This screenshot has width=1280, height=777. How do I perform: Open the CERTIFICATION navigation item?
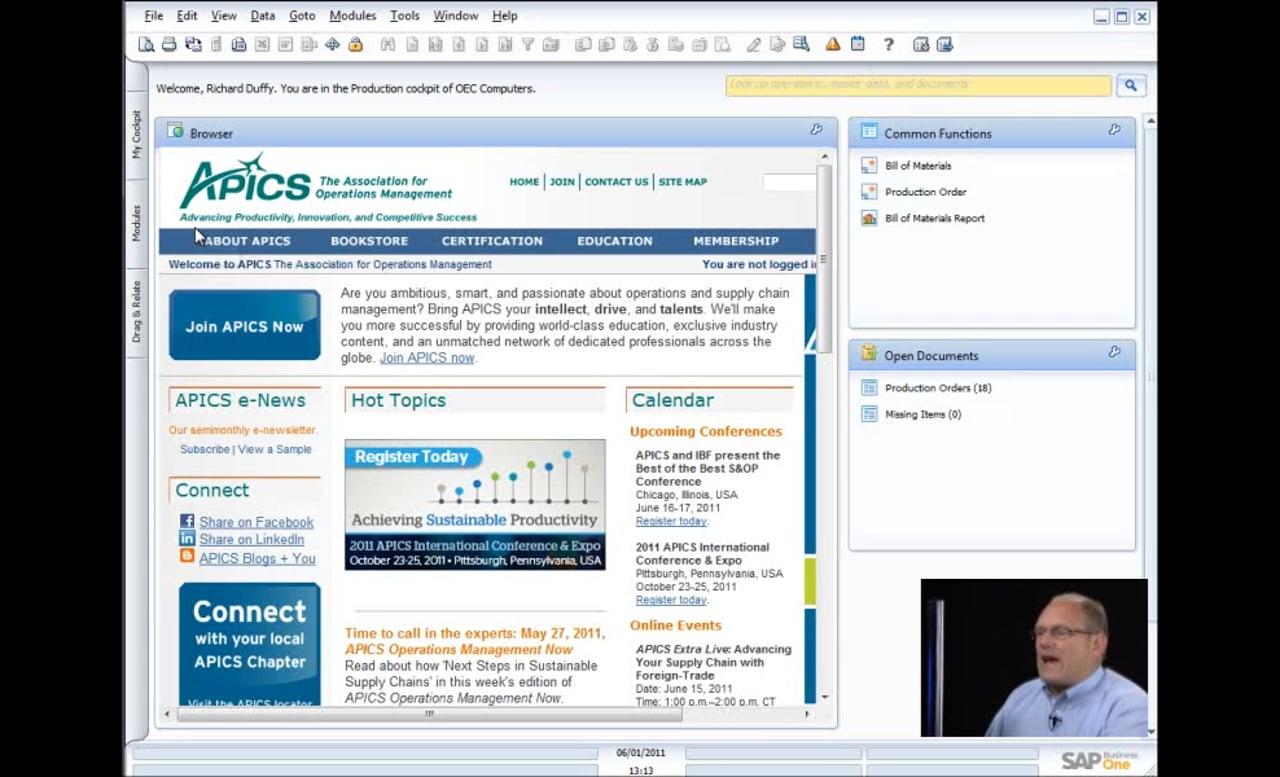tap(492, 241)
